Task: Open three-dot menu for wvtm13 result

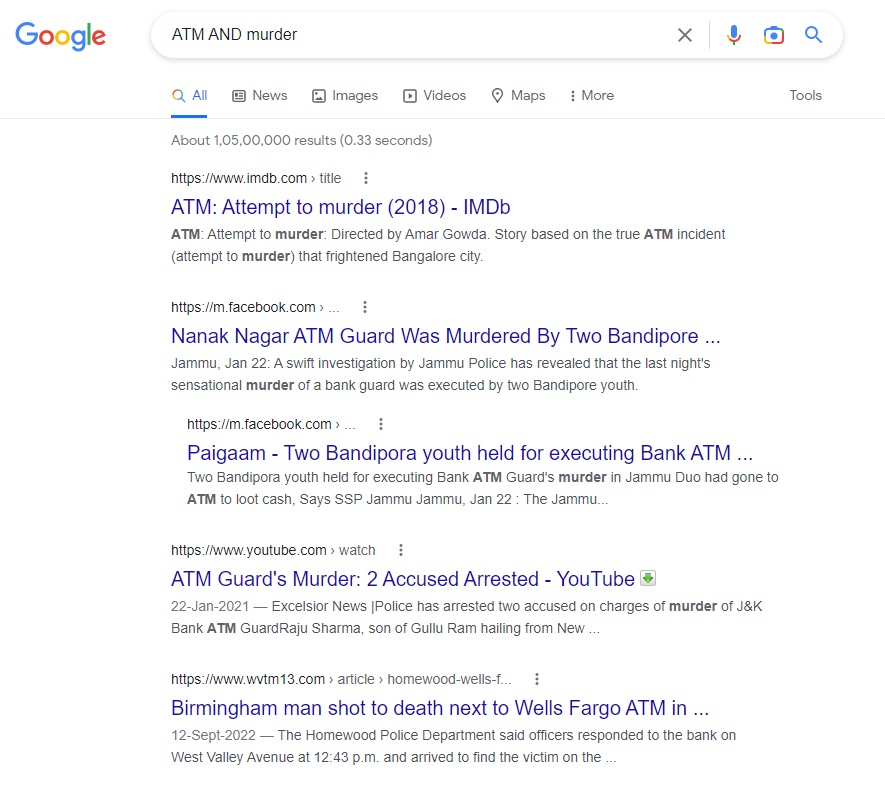Action: [537, 679]
